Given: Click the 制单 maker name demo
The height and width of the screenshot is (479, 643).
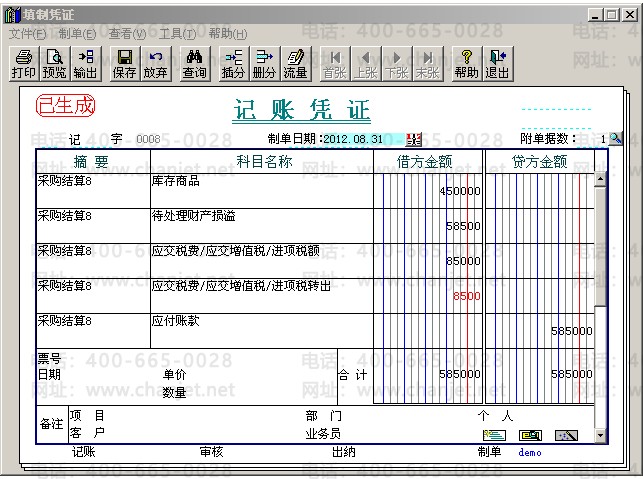Looking at the screenshot, I should click(530, 452).
